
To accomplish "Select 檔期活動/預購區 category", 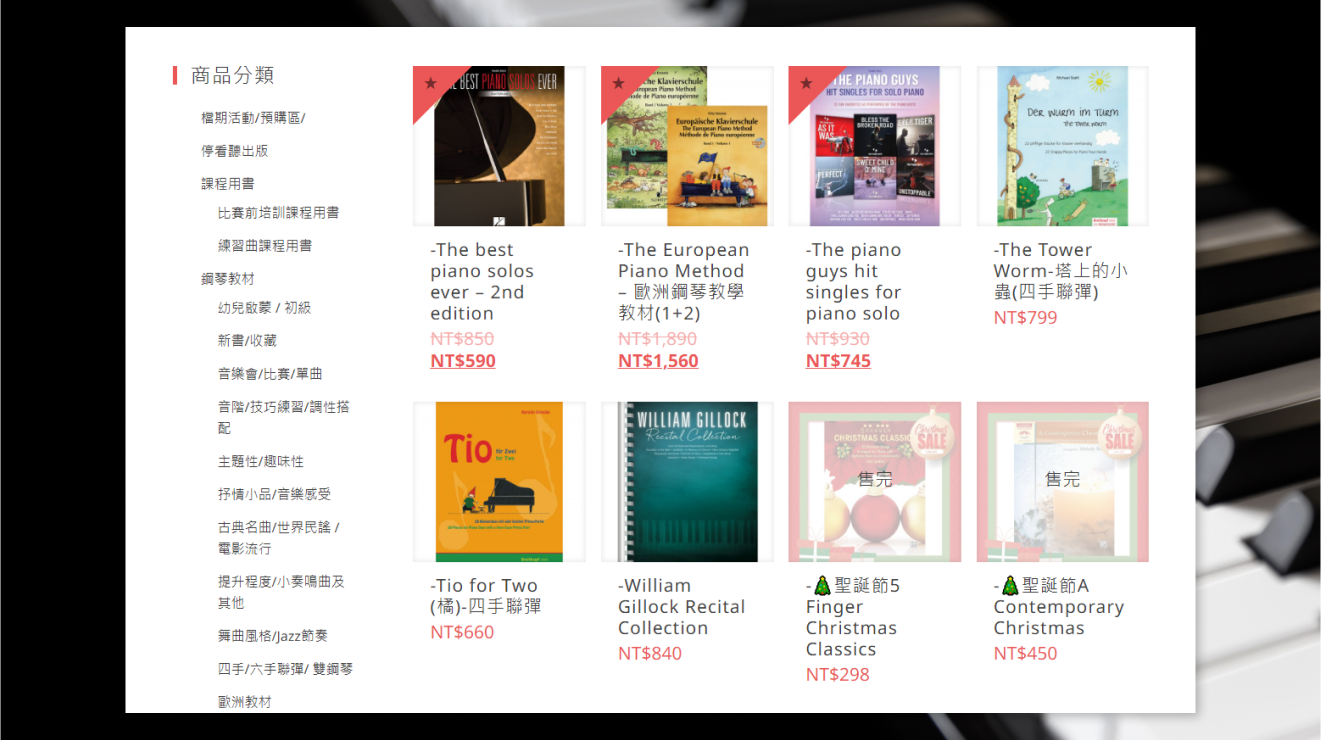I will tap(253, 118).
